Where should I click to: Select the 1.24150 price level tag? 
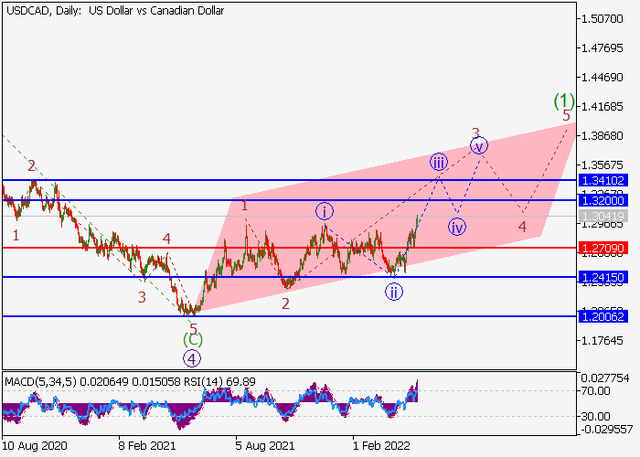coord(602,277)
